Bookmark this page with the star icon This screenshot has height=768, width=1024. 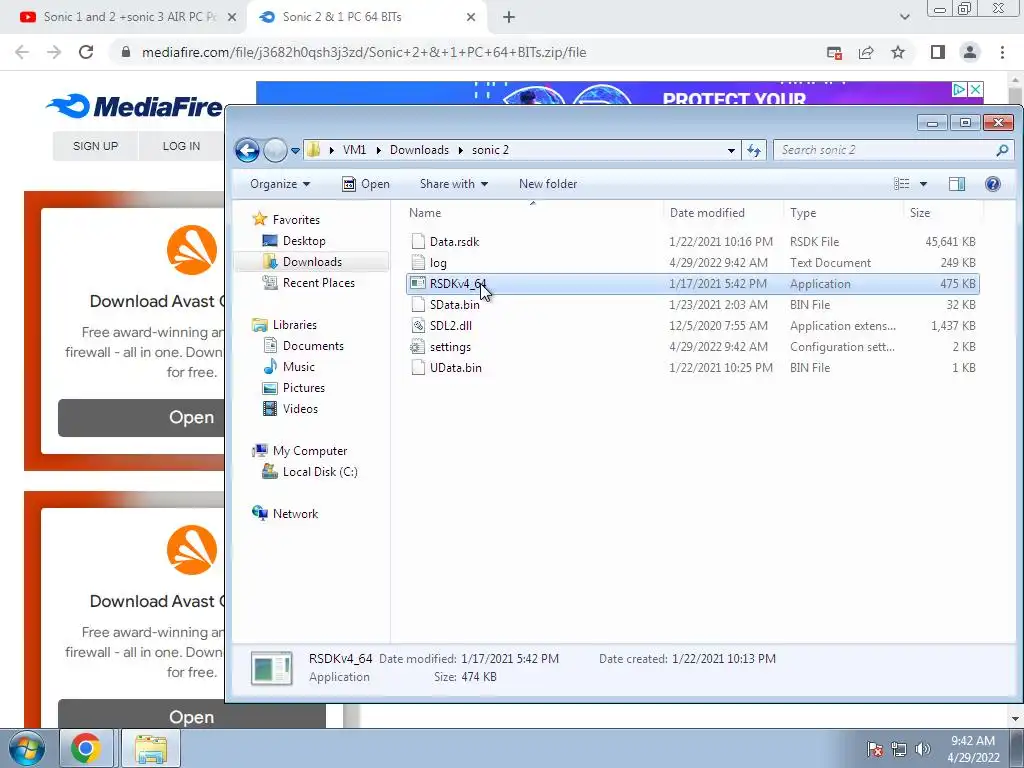click(x=898, y=52)
